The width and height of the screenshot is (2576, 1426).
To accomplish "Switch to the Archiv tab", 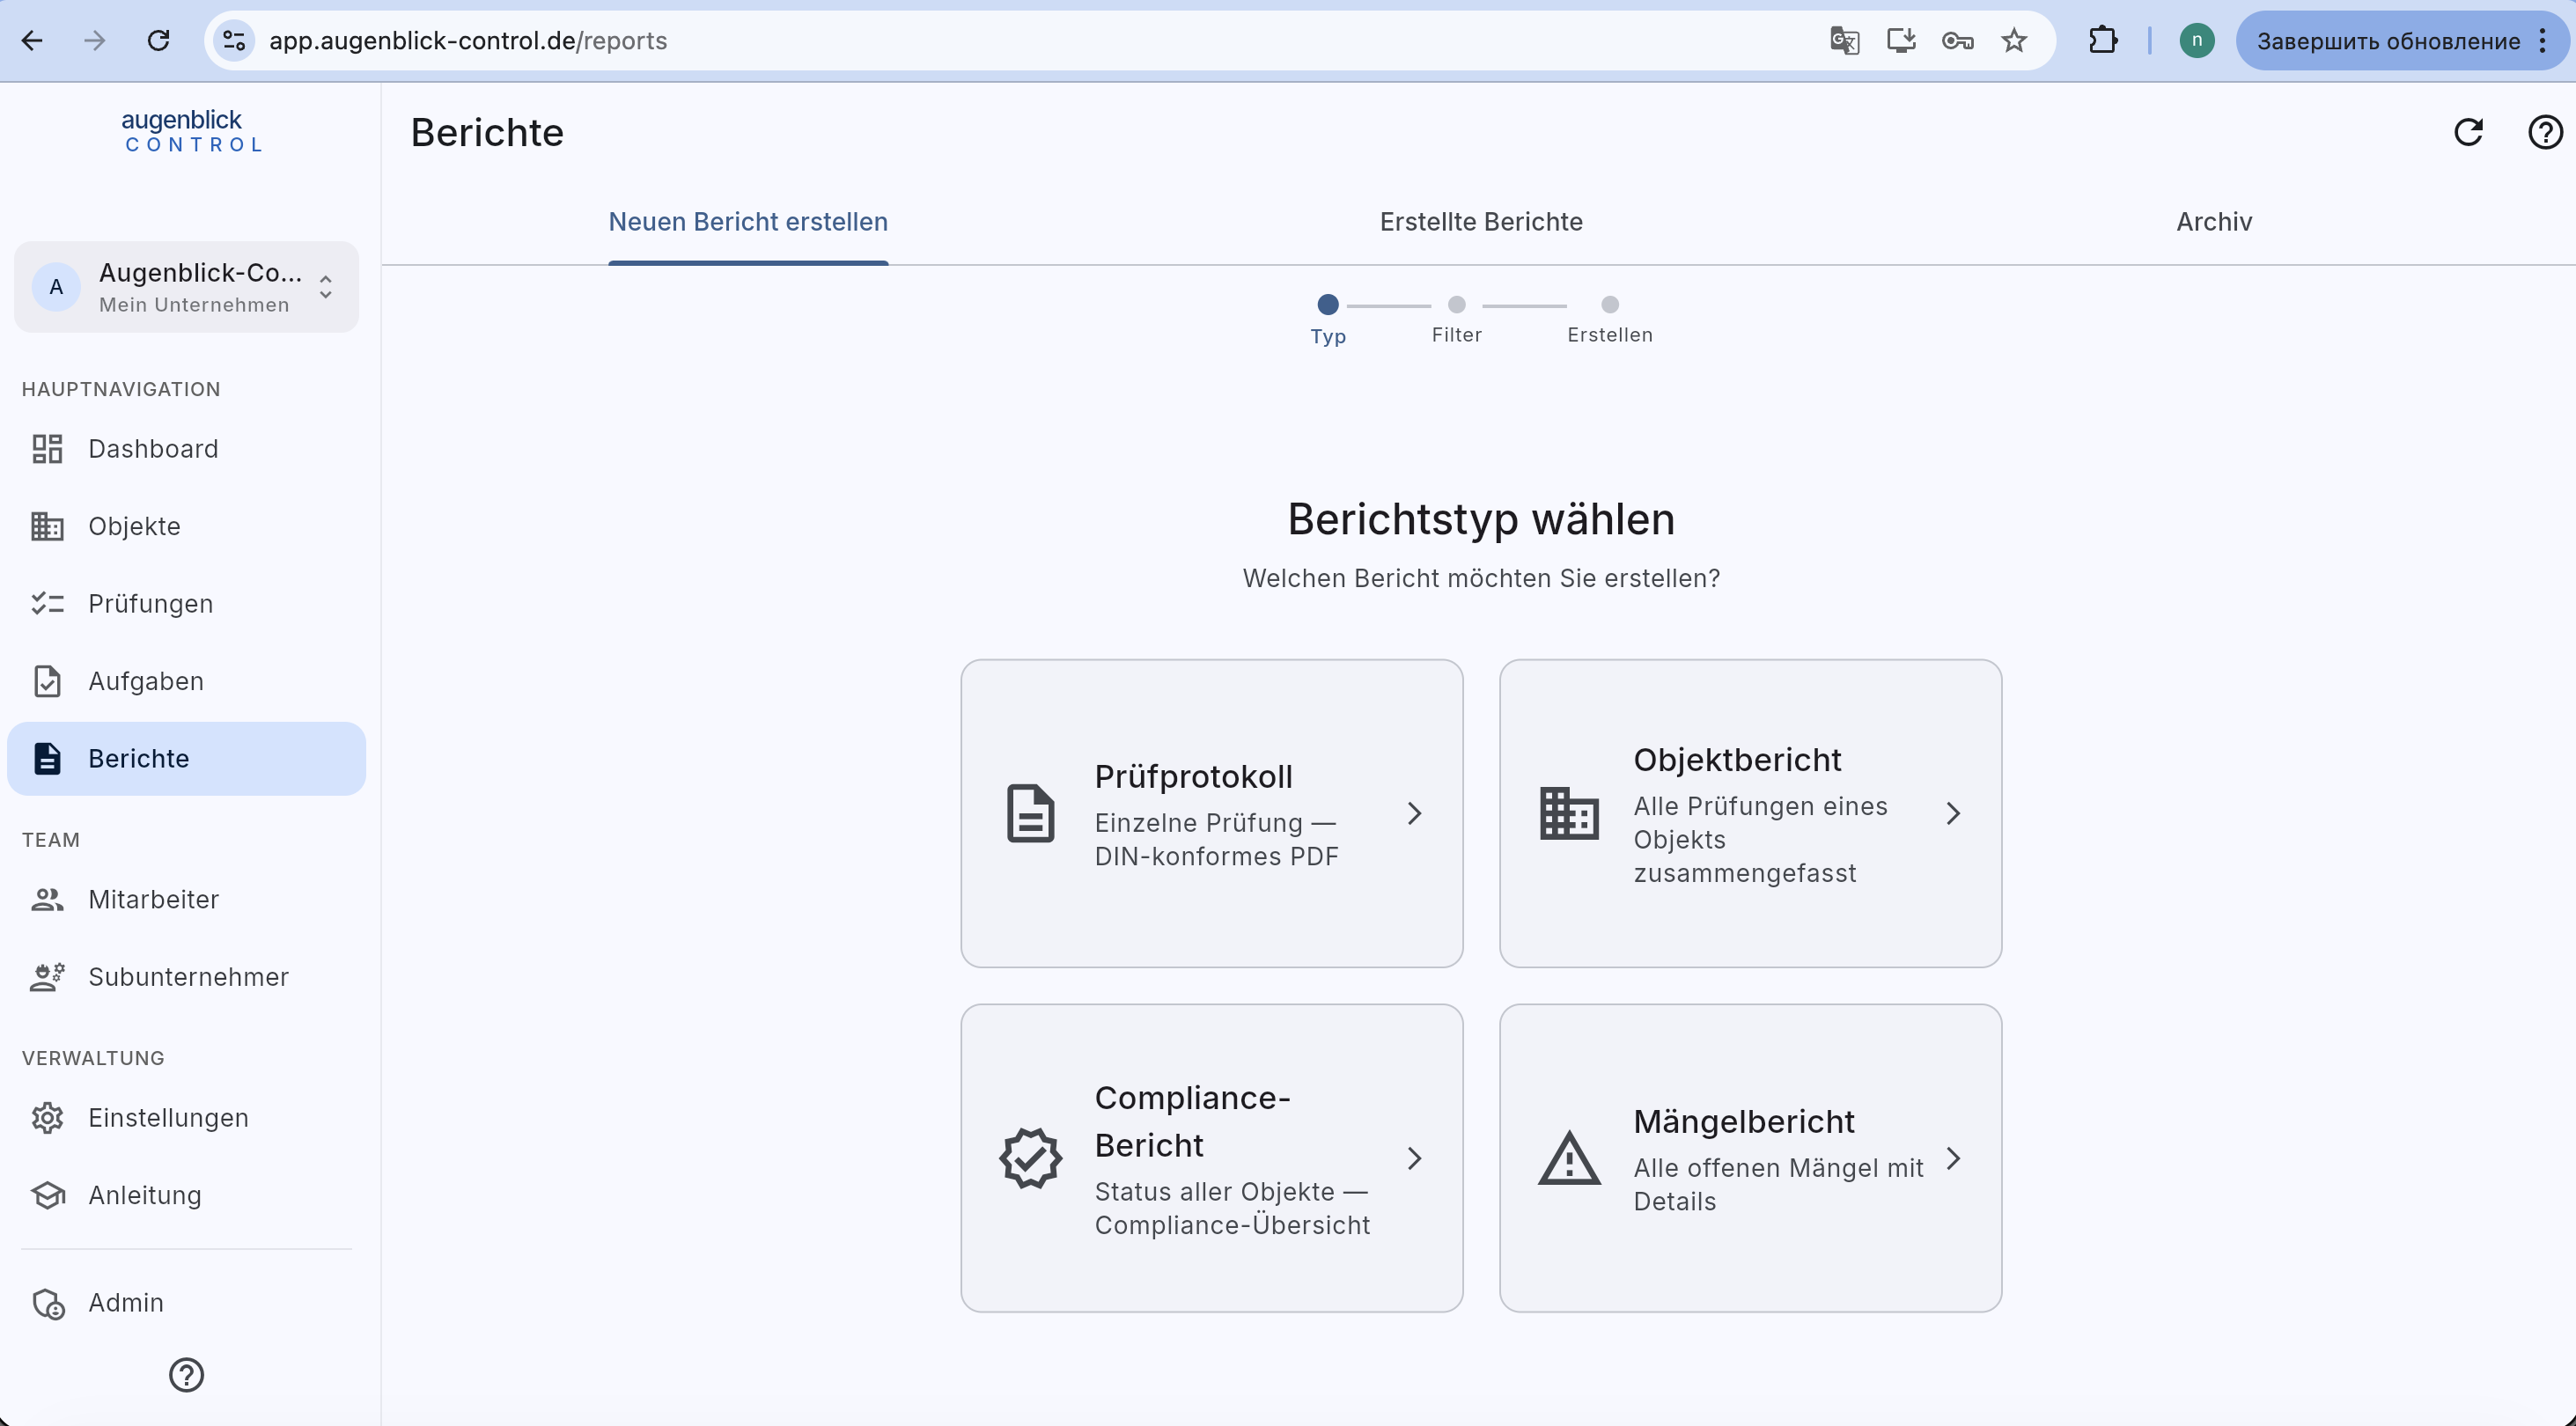I will pos(2214,222).
